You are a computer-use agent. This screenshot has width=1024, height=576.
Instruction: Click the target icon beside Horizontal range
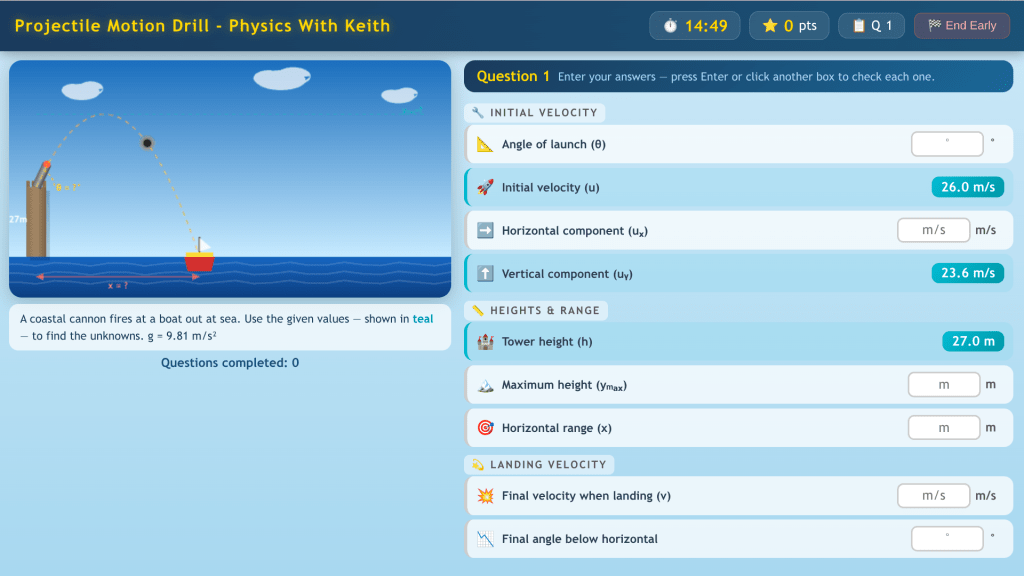[485, 428]
